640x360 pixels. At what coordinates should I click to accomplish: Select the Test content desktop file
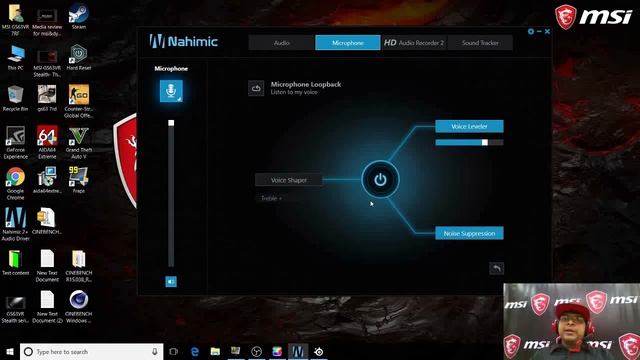click(16, 262)
